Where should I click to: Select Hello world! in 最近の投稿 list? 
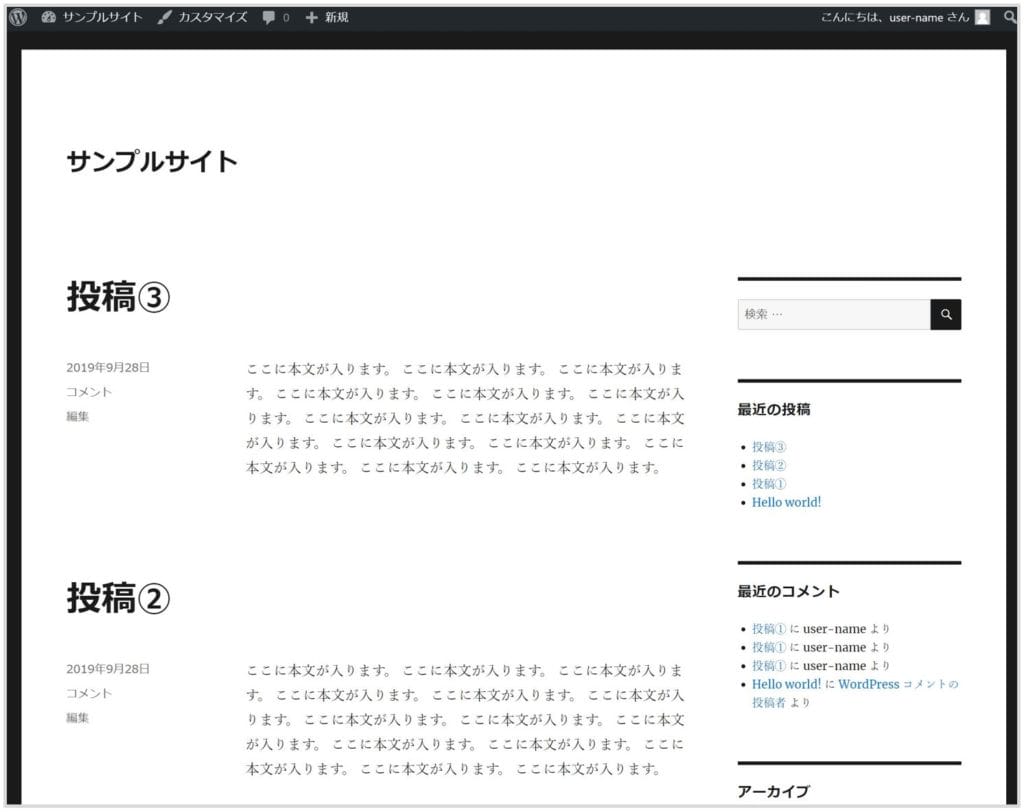pyautogui.click(x=786, y=502)
